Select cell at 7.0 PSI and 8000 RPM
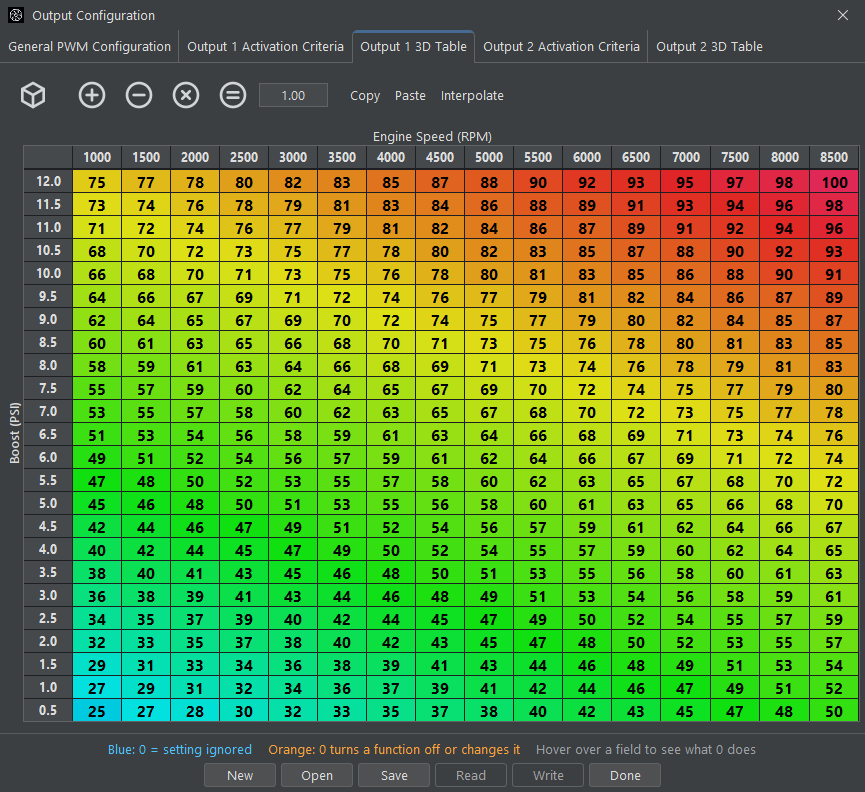 [784, 412]
